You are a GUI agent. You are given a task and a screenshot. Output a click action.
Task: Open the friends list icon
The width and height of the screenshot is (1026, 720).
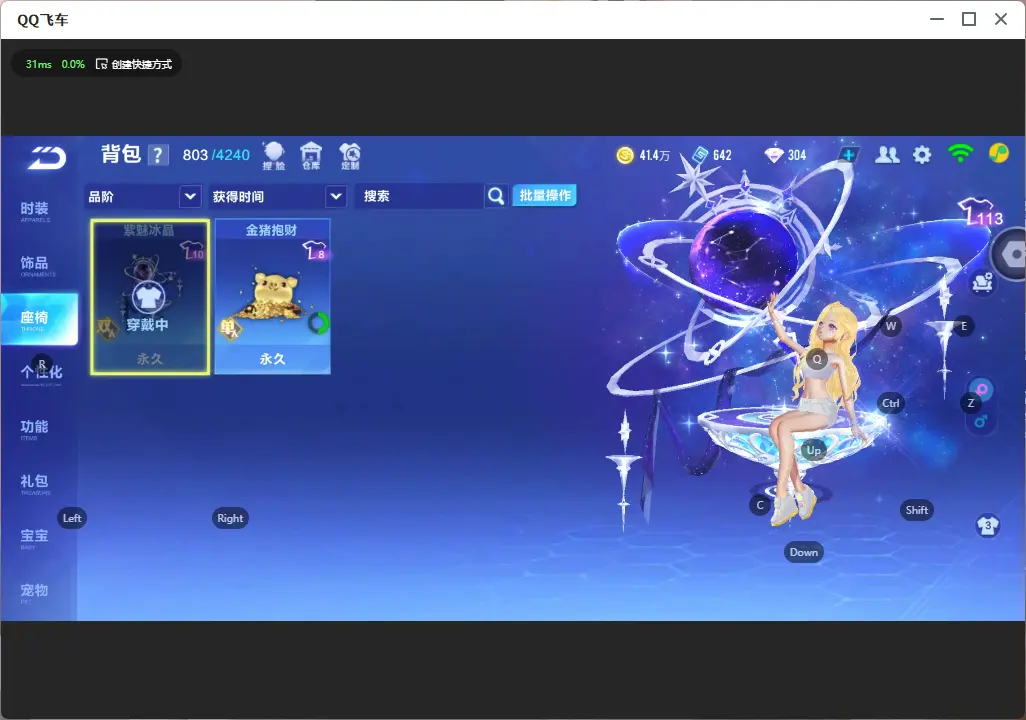coord(887,154)
